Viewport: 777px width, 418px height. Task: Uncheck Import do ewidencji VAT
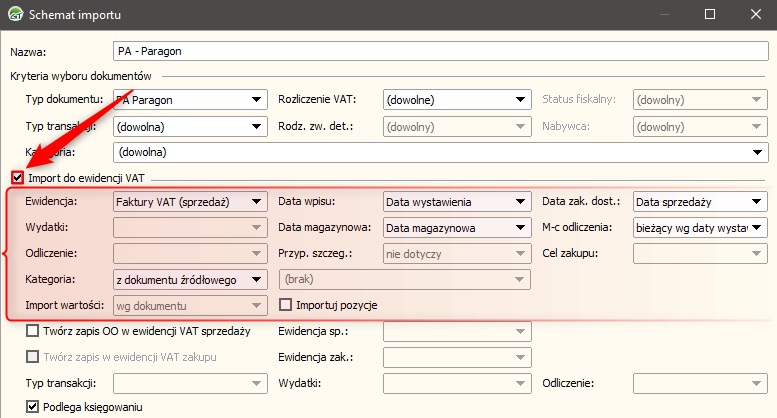point(17,178)
